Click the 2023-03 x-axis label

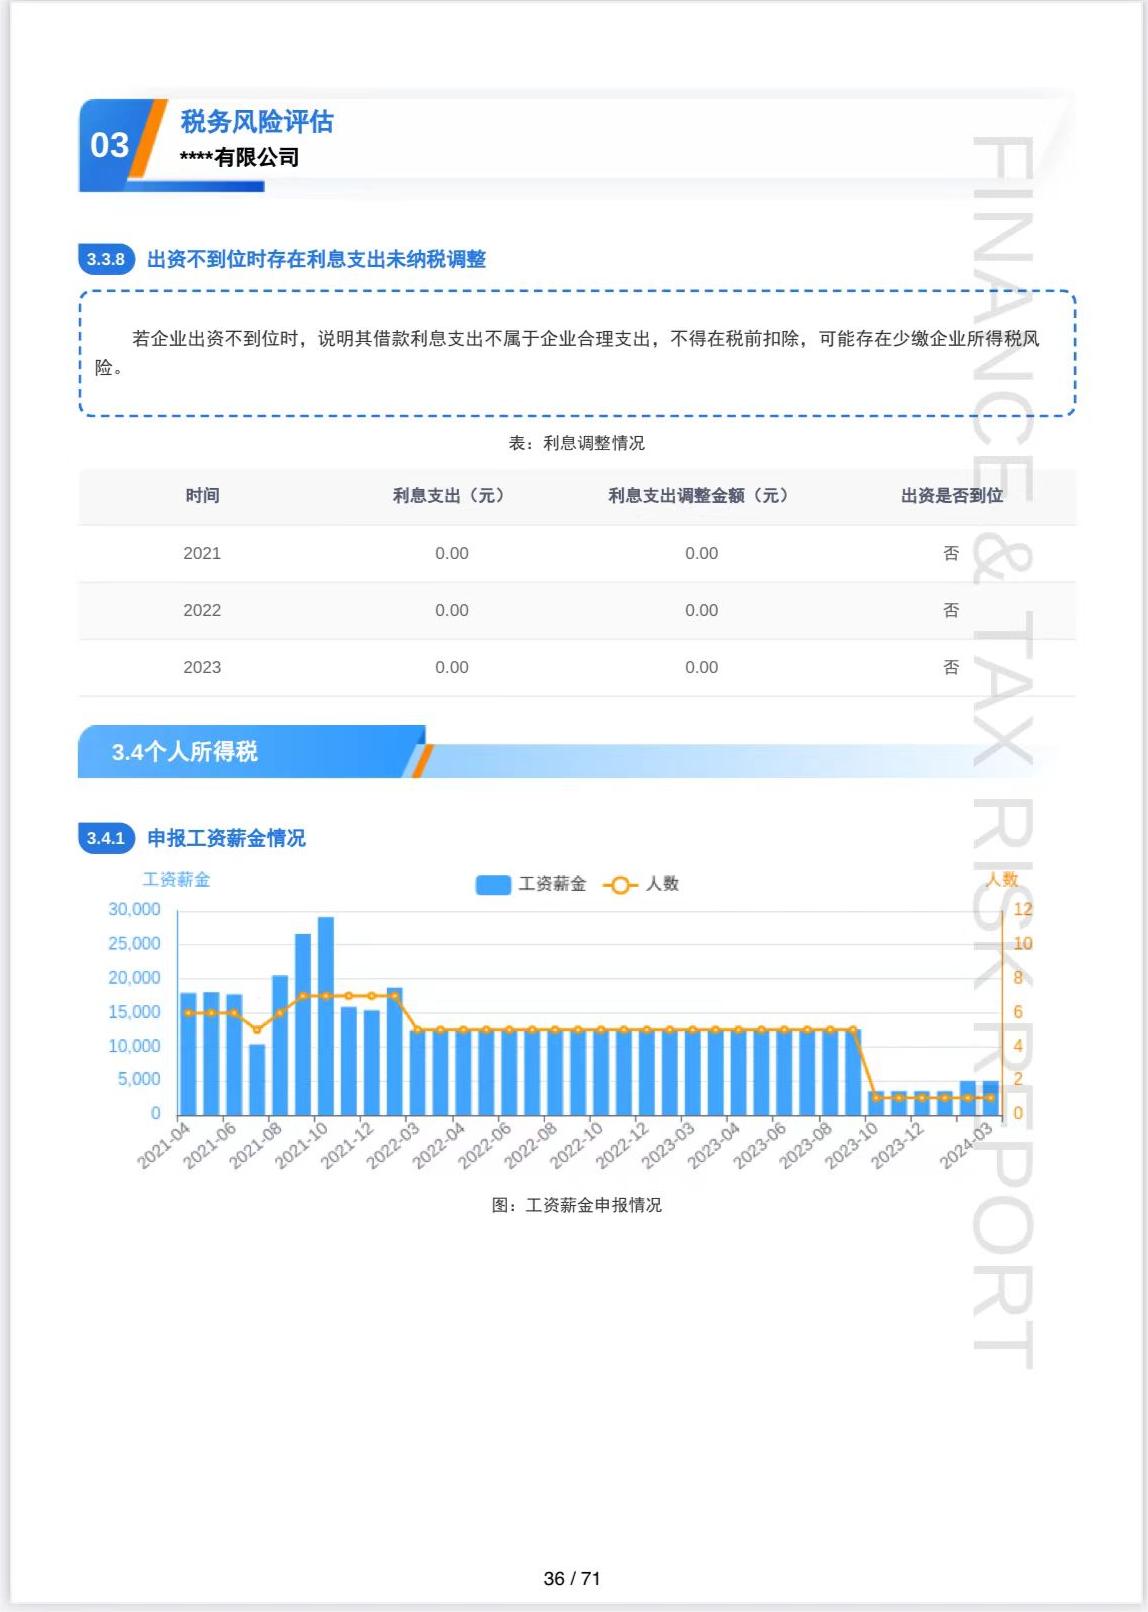668,1146
